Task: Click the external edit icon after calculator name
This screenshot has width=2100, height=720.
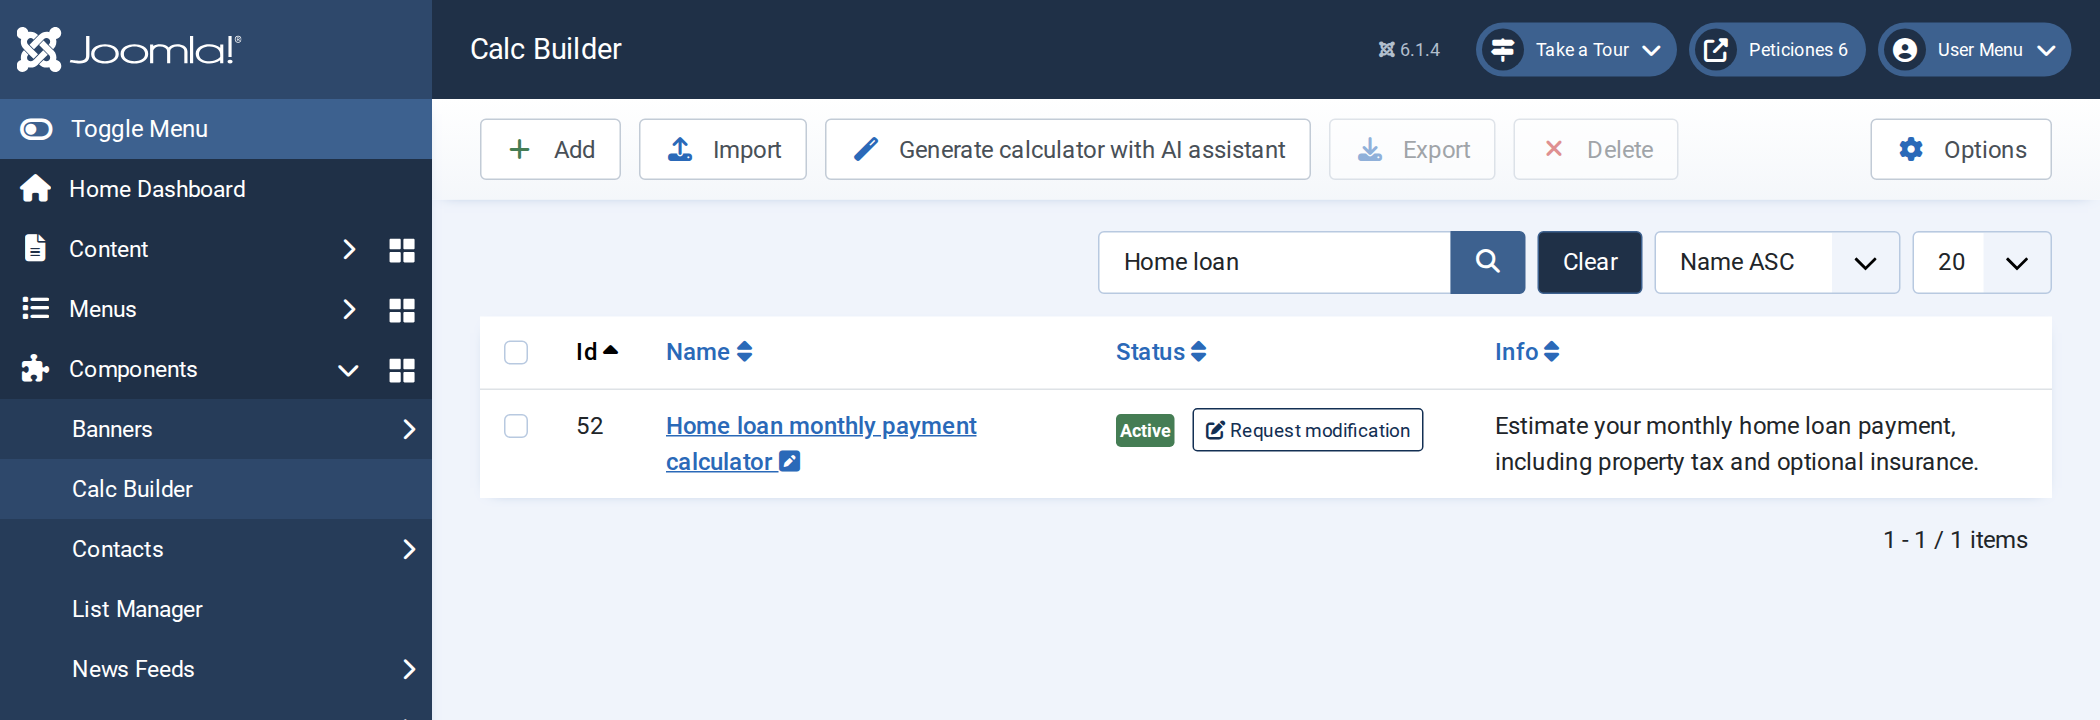Action: tap(790, 461)
